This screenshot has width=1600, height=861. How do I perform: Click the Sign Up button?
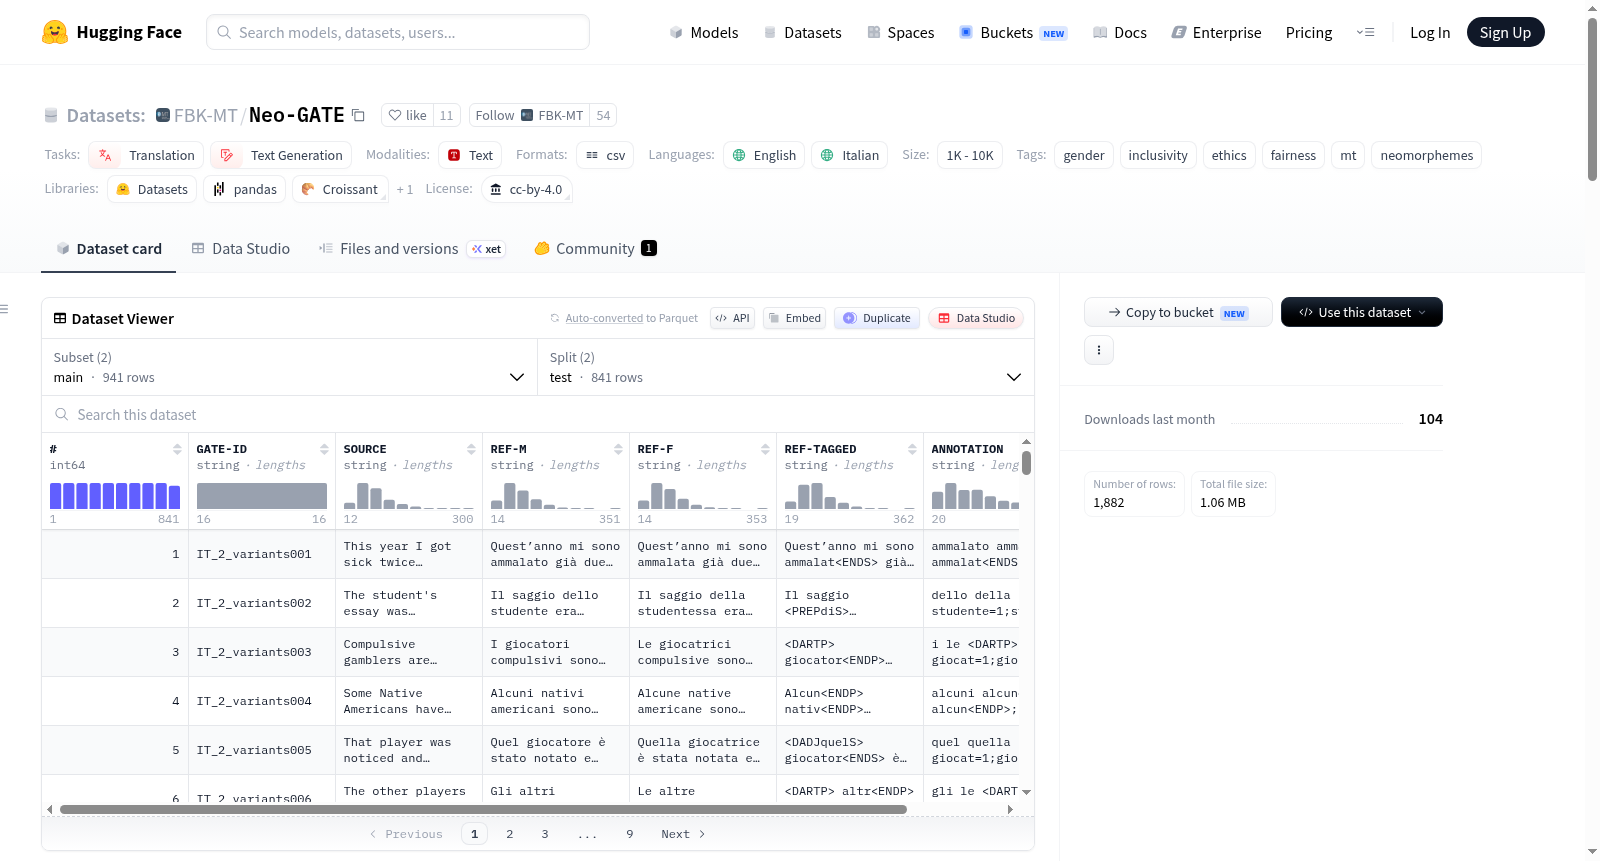tap(1505, 32)
